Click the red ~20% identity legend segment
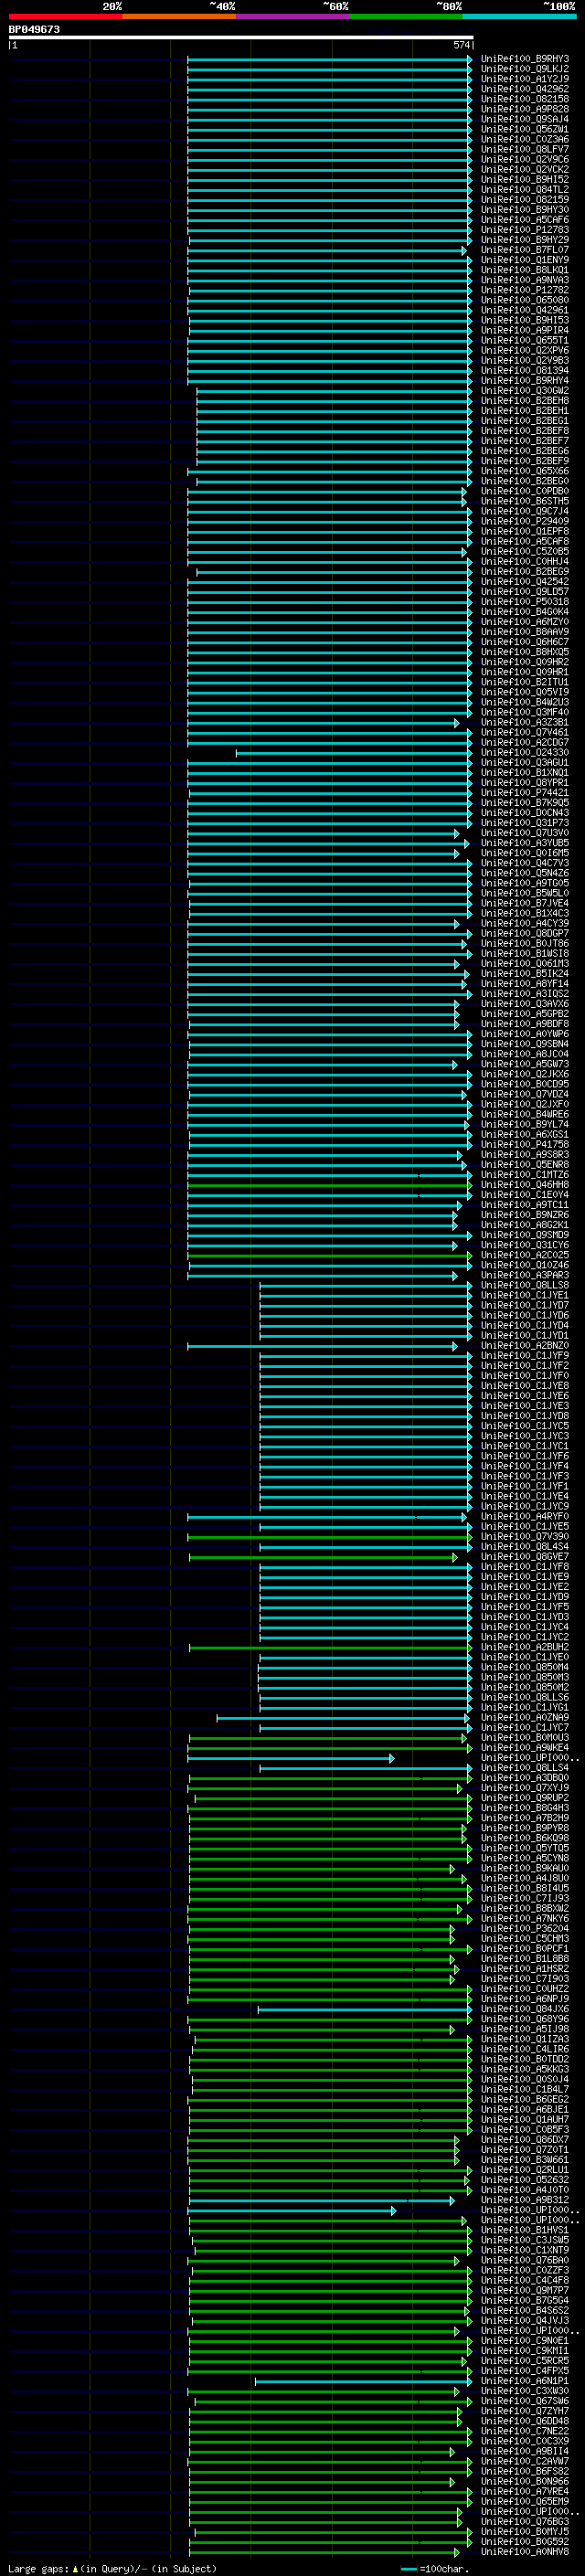The width and height of the screenshot is (585, 2576). [65, 16]
